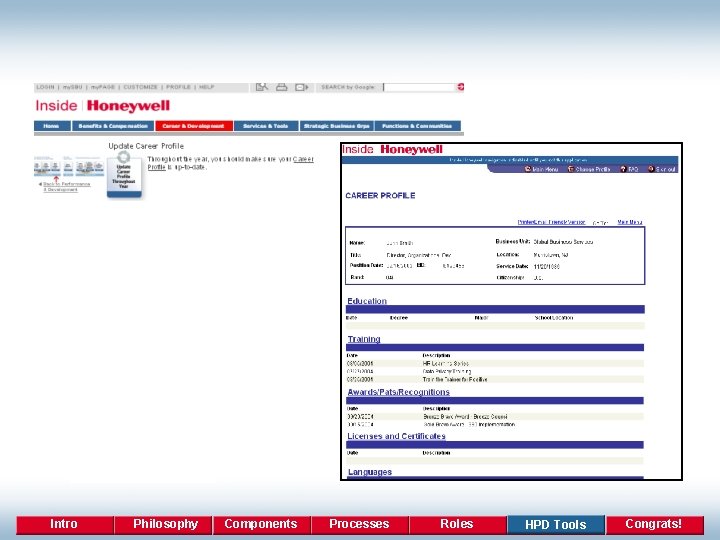Click the CAREER PROFILE page title
The height and width of the screenshot is (540, 720).
(380, 196)
